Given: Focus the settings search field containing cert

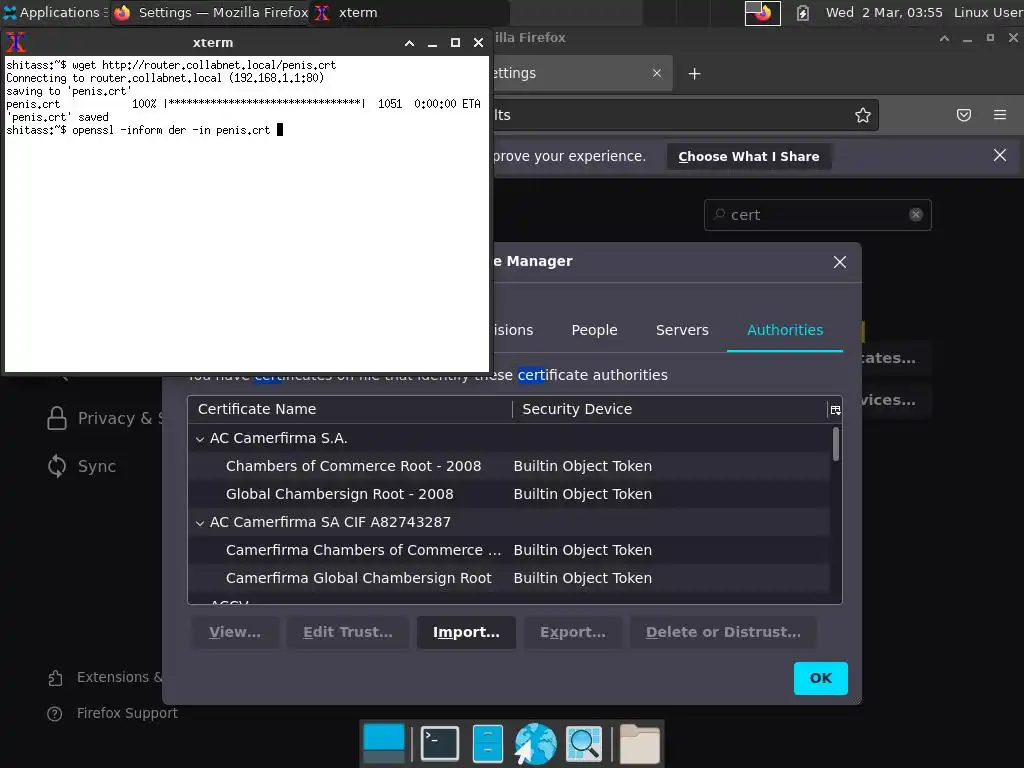Looking at the screenshot, I should pyautogui.click(x=818, y=215).
